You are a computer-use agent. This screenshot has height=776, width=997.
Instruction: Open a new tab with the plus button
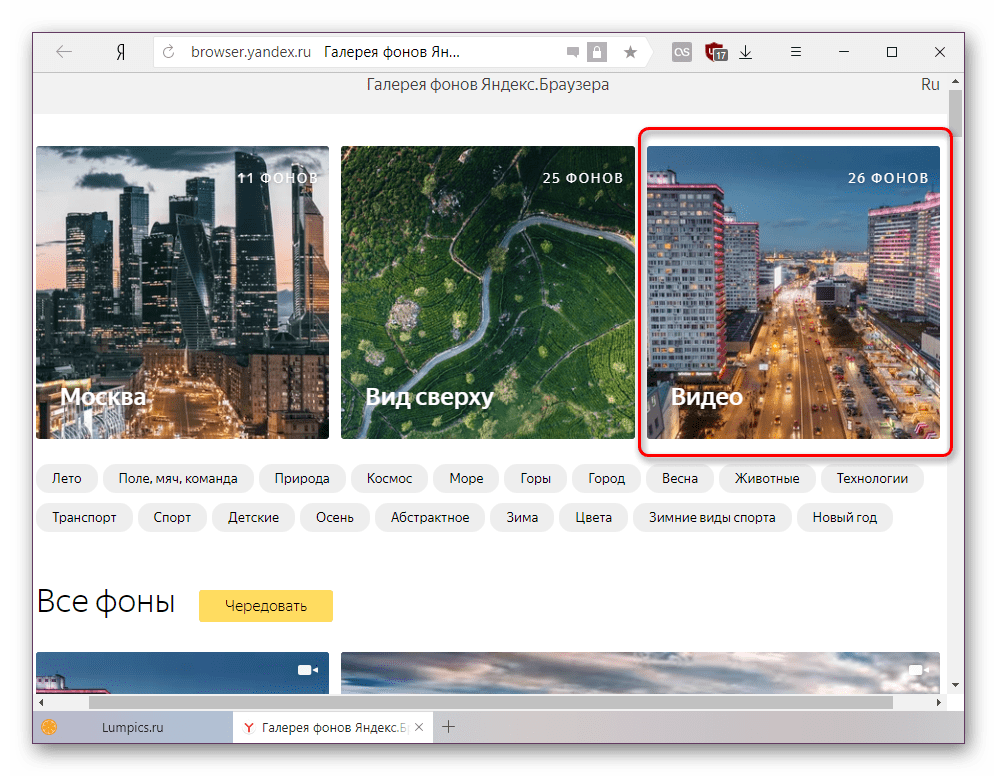pyautogui.click(x=449, y=727)
